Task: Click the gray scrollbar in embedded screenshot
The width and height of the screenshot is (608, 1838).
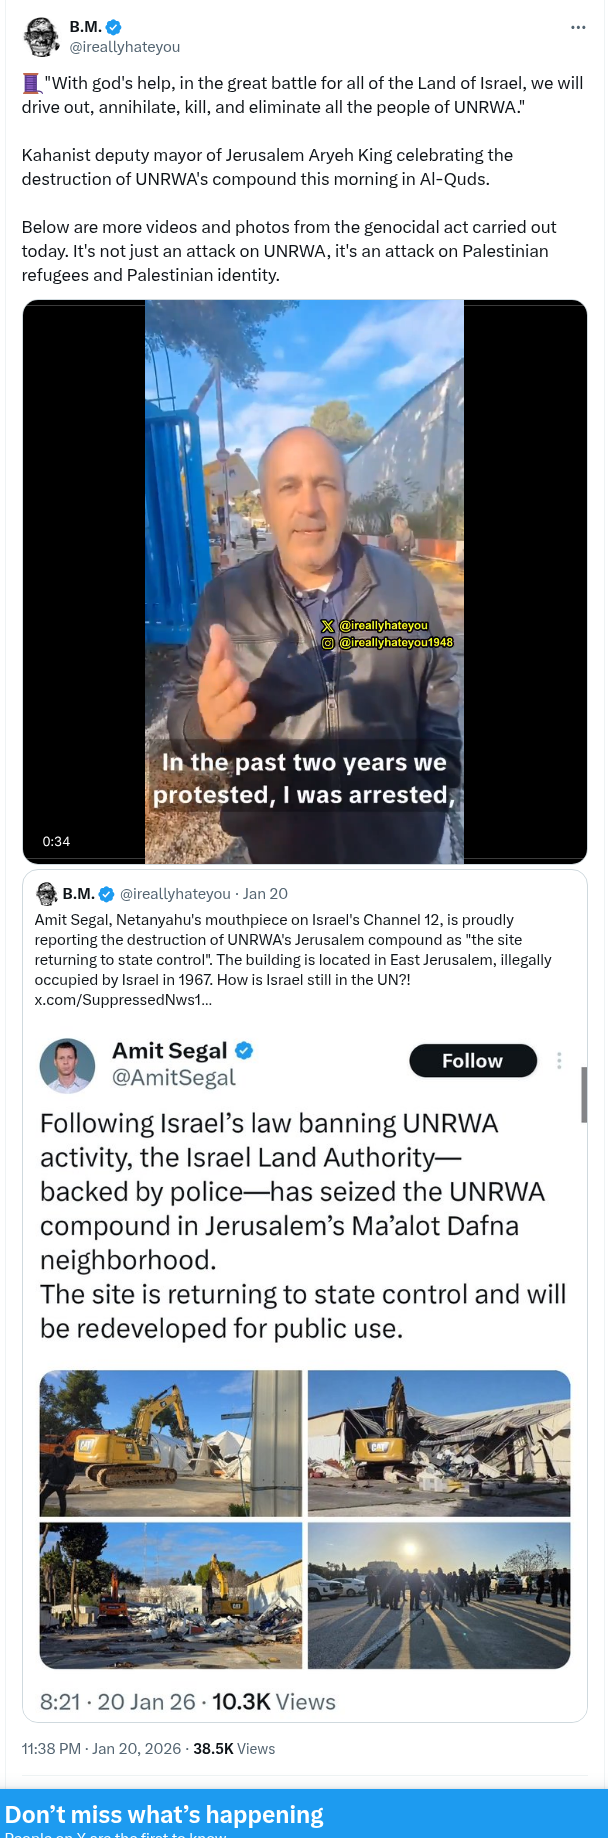Action: 584,1094
